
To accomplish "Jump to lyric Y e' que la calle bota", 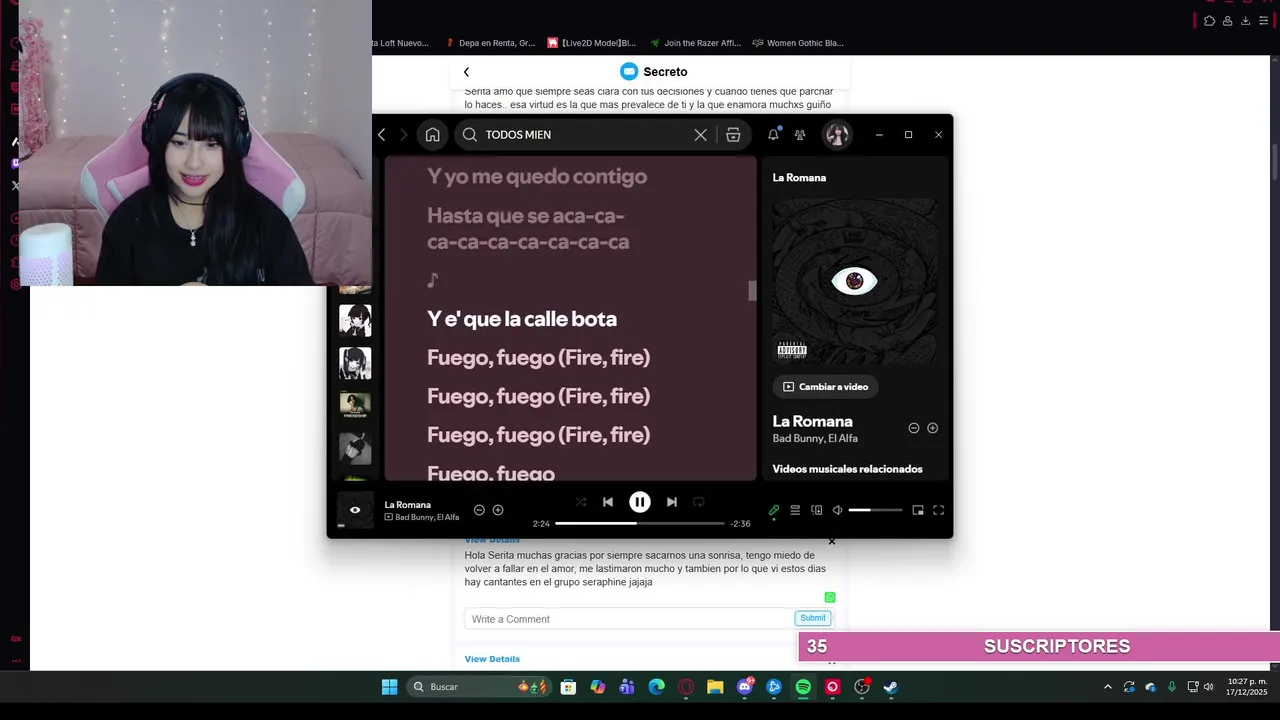I will 522,319.
